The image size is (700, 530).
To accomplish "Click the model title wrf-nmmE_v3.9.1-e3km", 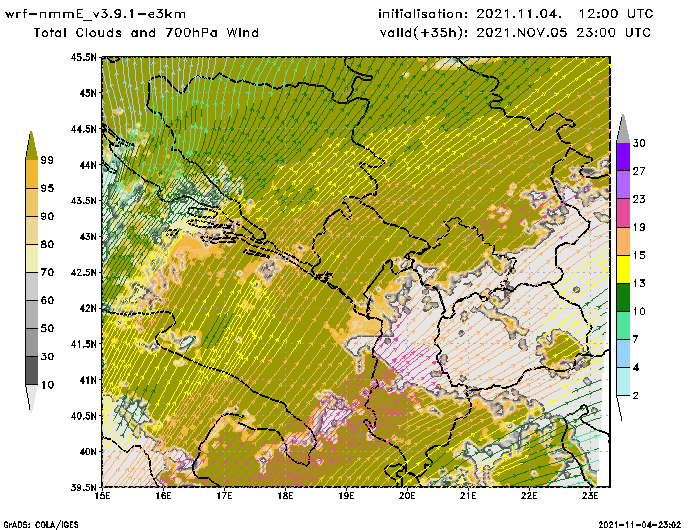I will coord(95,14).
